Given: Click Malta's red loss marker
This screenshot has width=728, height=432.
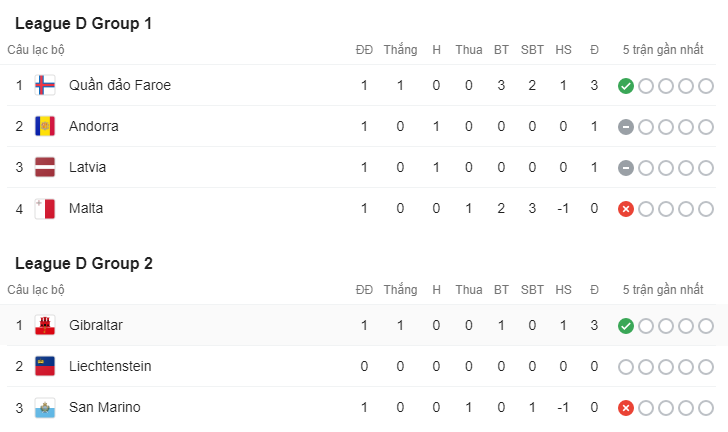Looking at the screenshot, I should pyautogui.click(x=626, y=209).
